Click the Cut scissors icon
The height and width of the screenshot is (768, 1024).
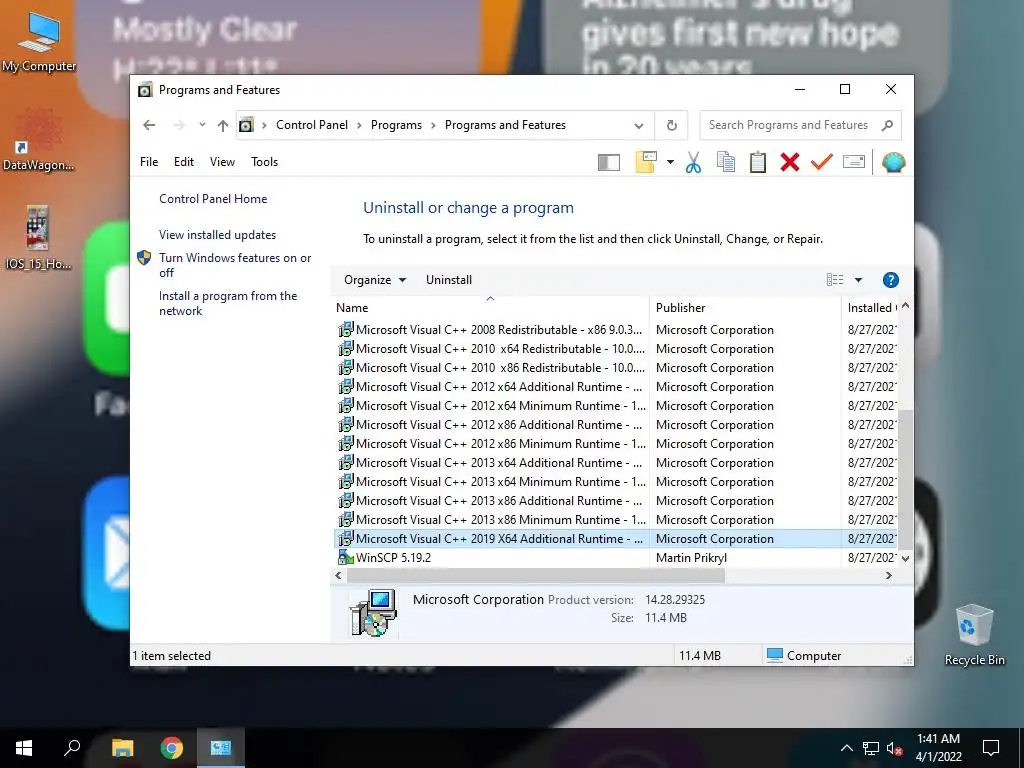click(x=693, y=162)
